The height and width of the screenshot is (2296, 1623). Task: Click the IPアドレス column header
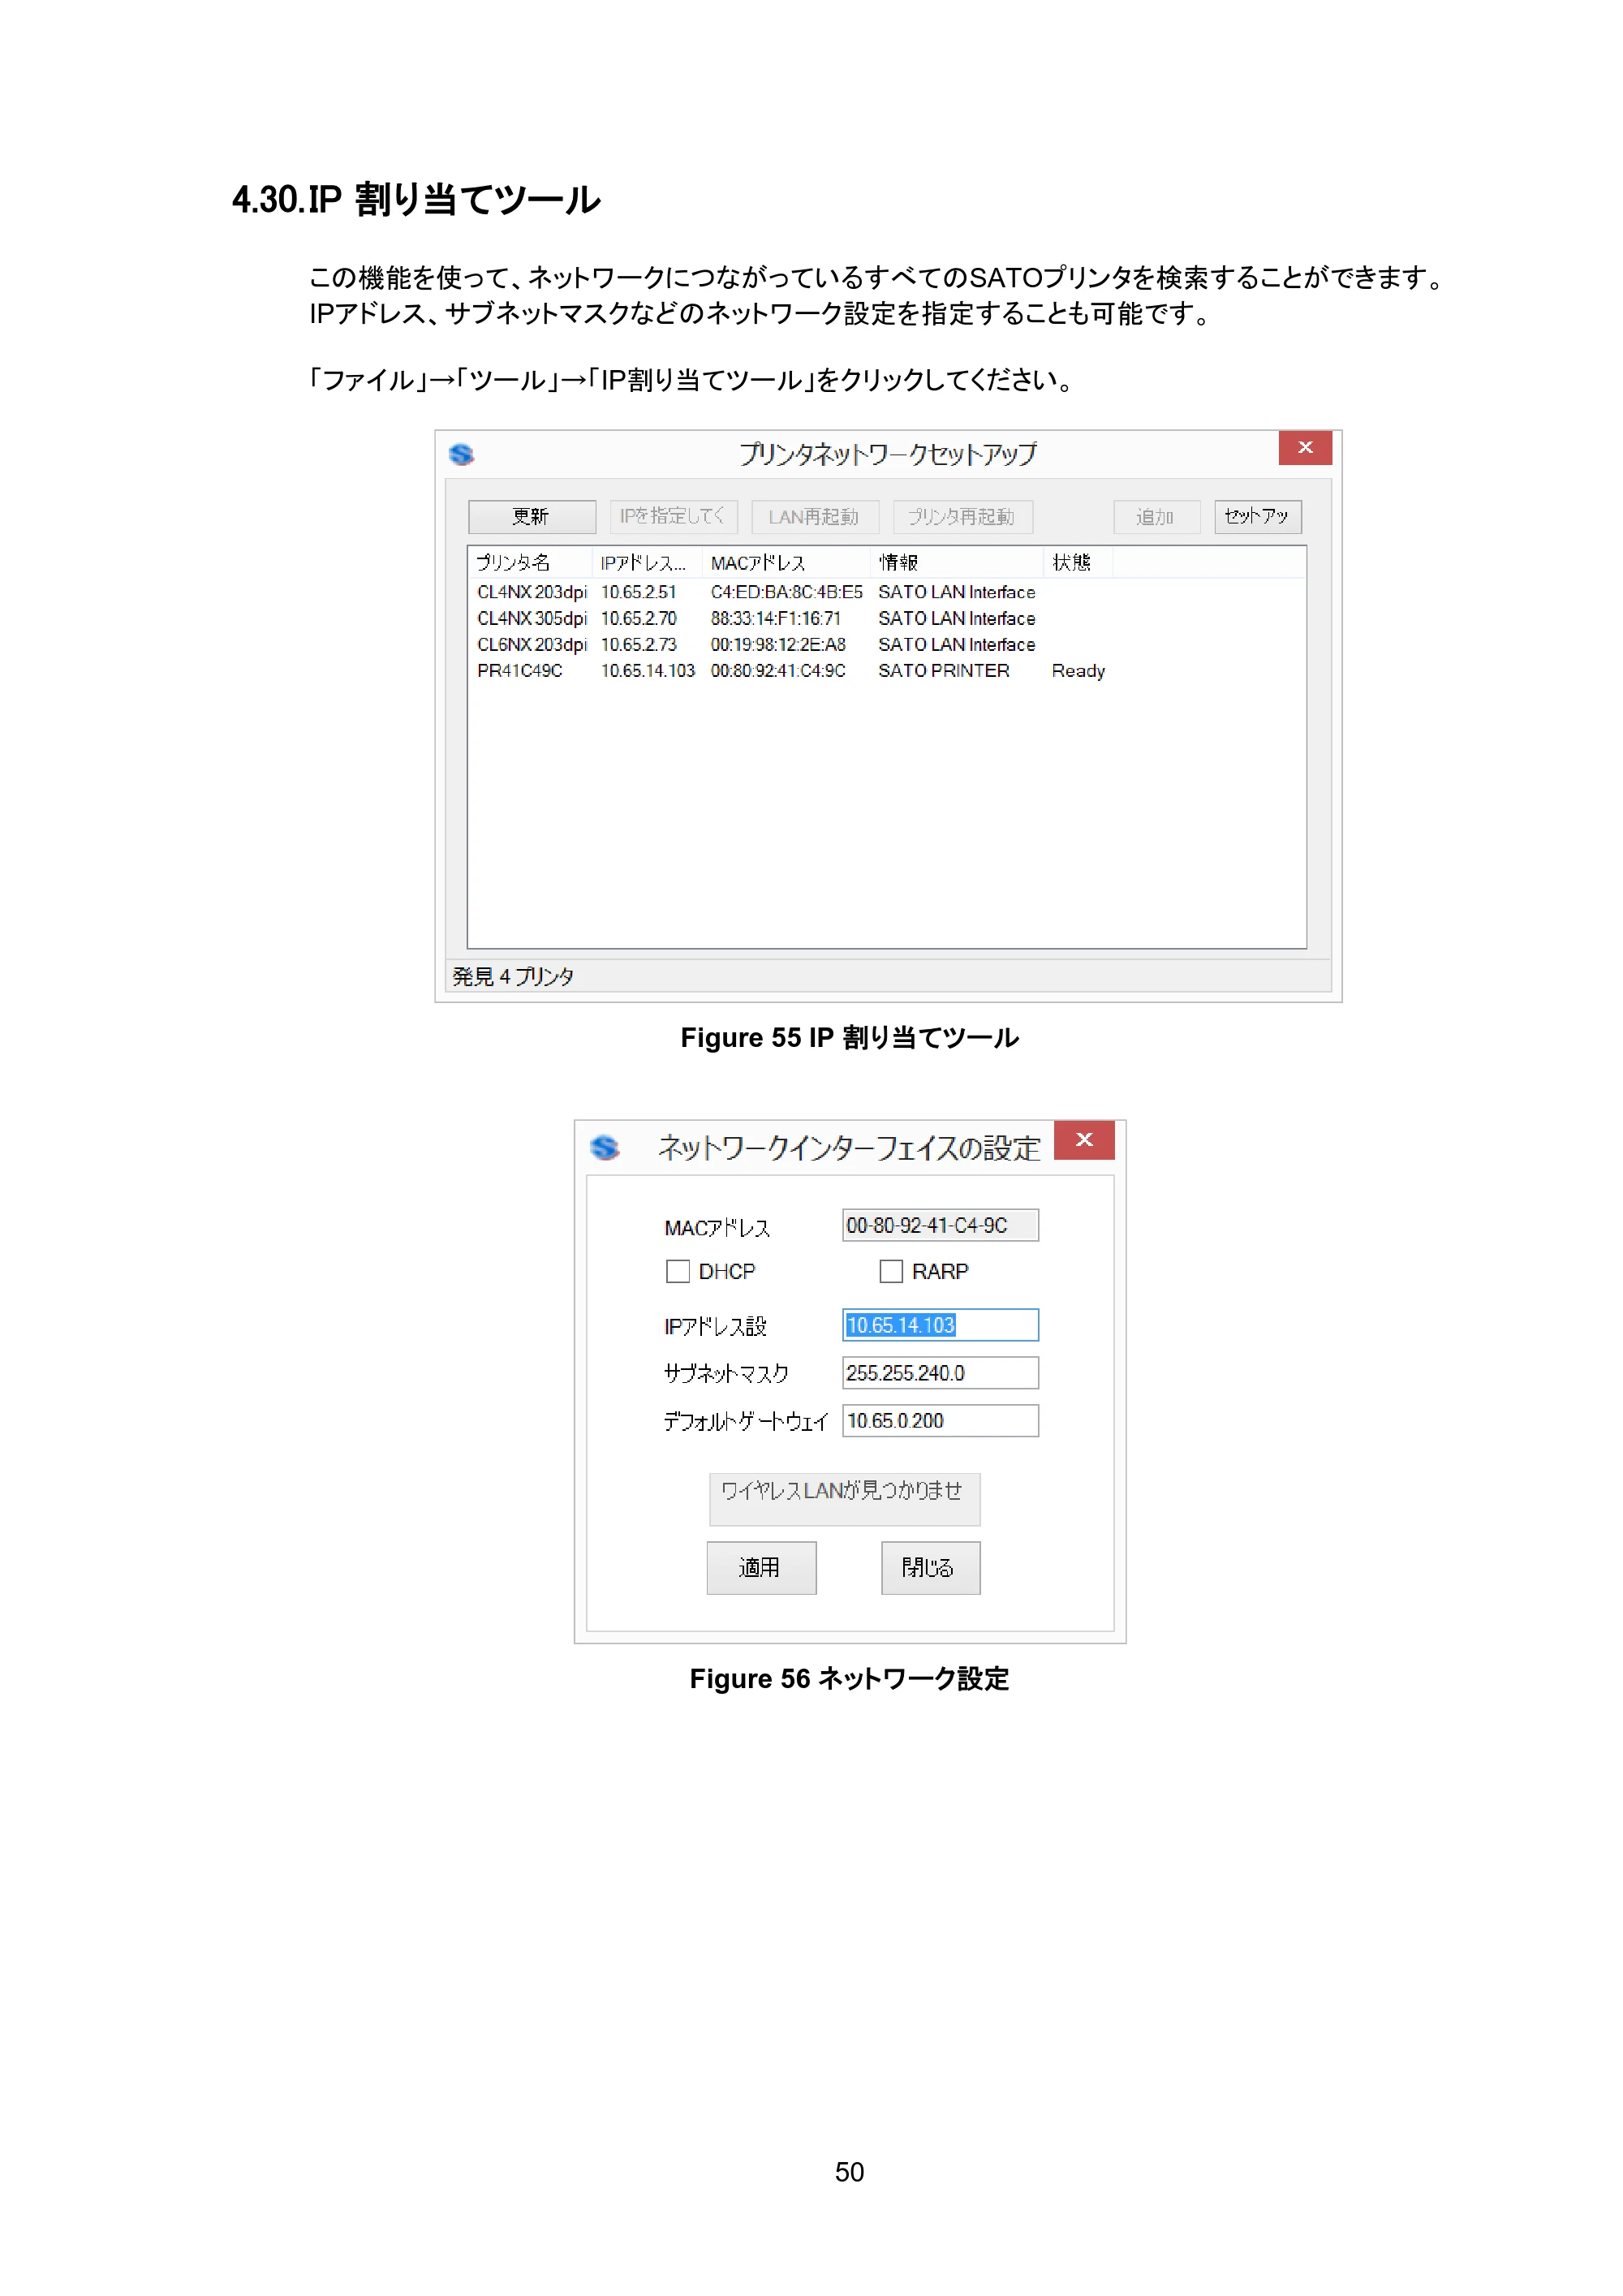pos(647,563)
